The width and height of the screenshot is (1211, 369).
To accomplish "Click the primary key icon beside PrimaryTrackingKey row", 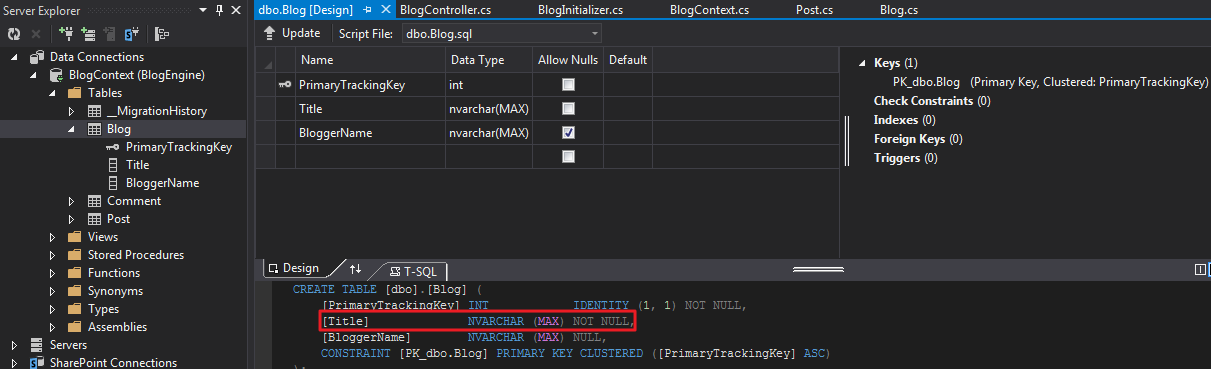I will click(x=284, y=85).
